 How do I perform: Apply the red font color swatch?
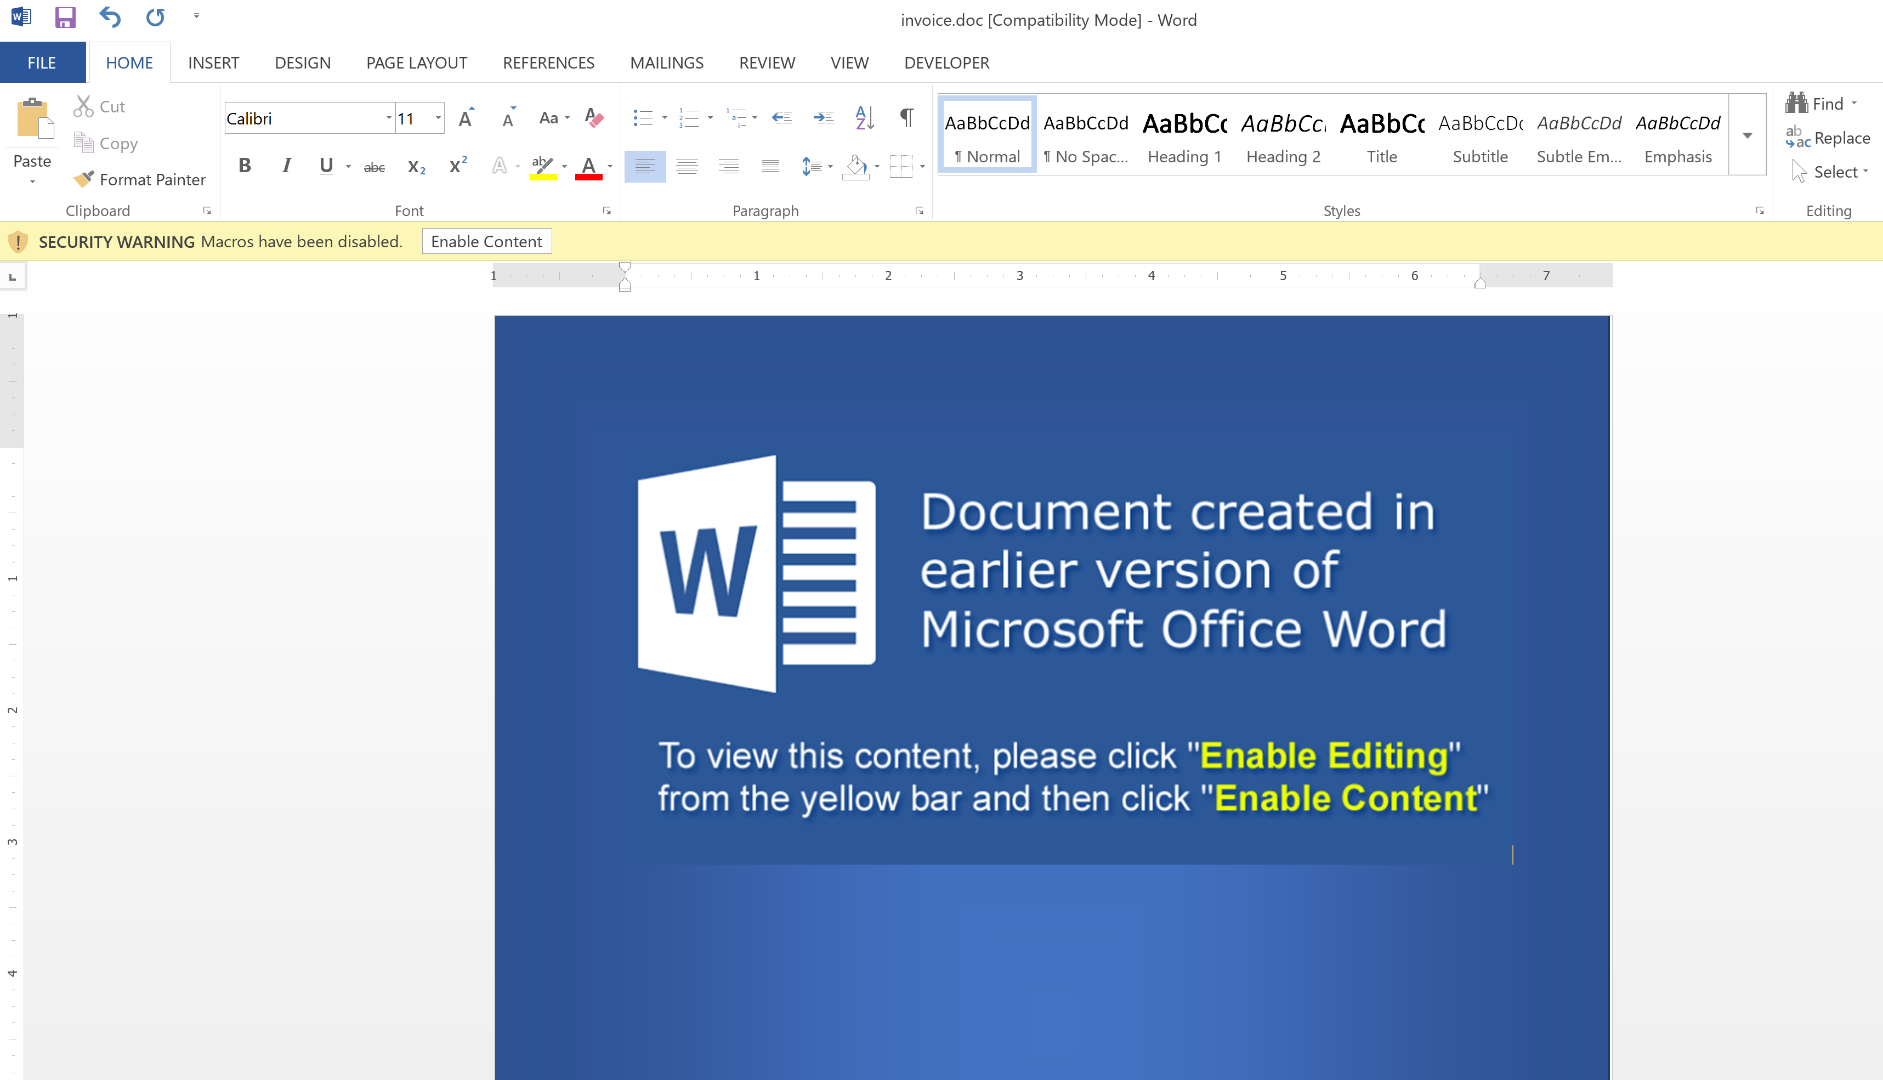click(588, 167)
